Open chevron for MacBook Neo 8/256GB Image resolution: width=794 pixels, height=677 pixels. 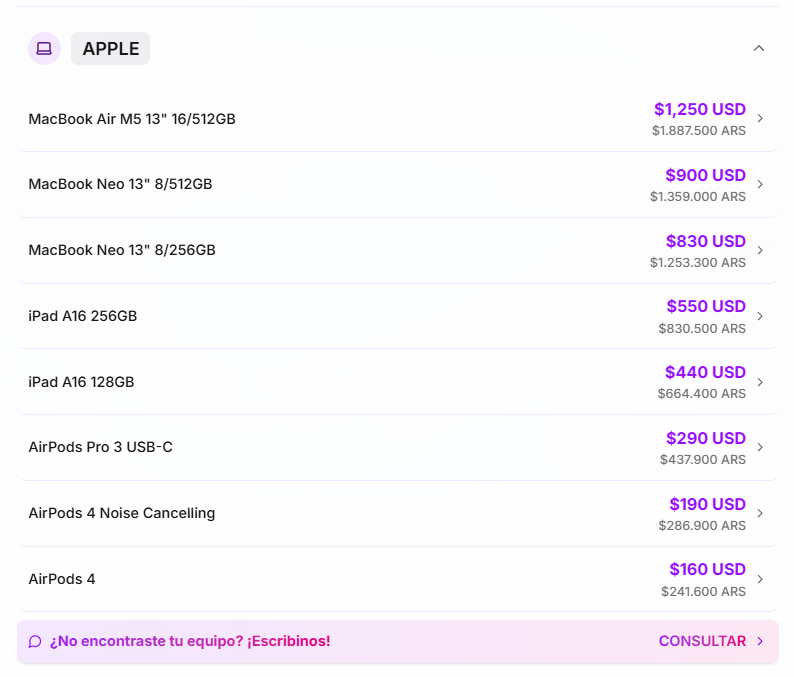tap(760, 250)
